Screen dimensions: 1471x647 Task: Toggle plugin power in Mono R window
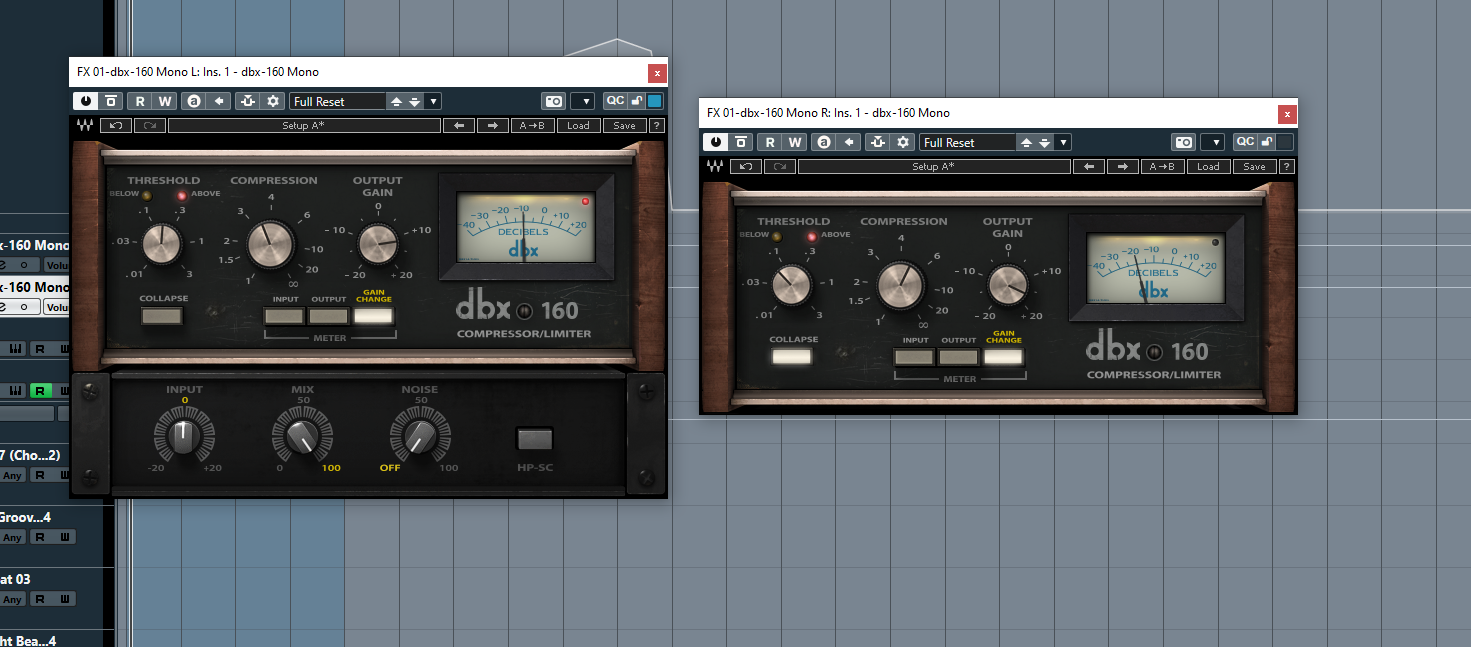coord(716,142)
